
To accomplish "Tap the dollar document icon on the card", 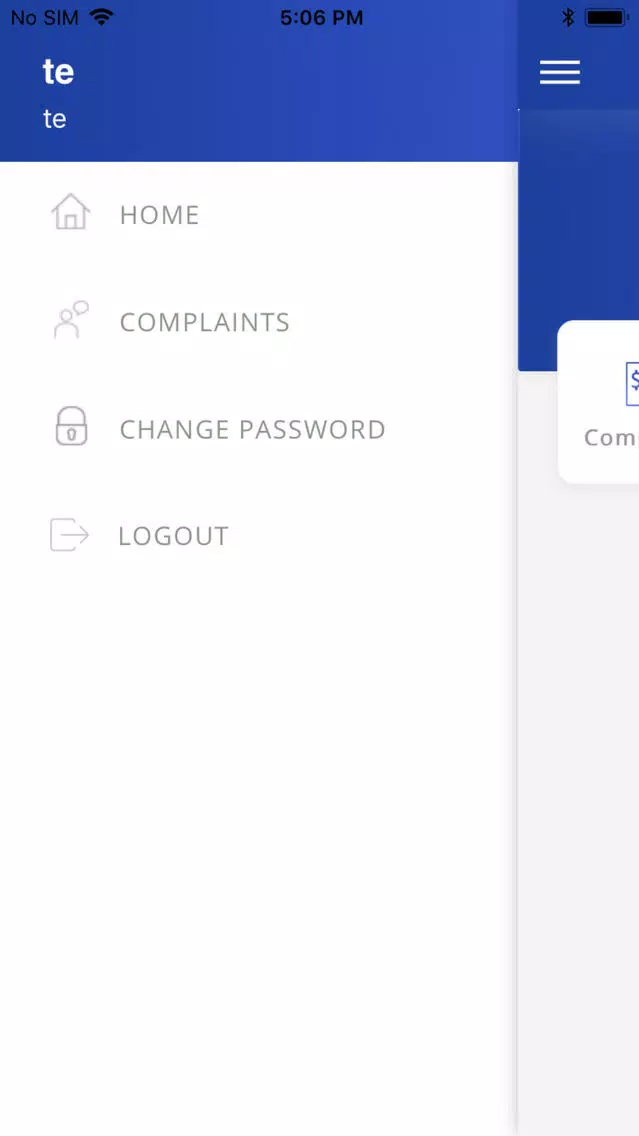I will 632,384.
